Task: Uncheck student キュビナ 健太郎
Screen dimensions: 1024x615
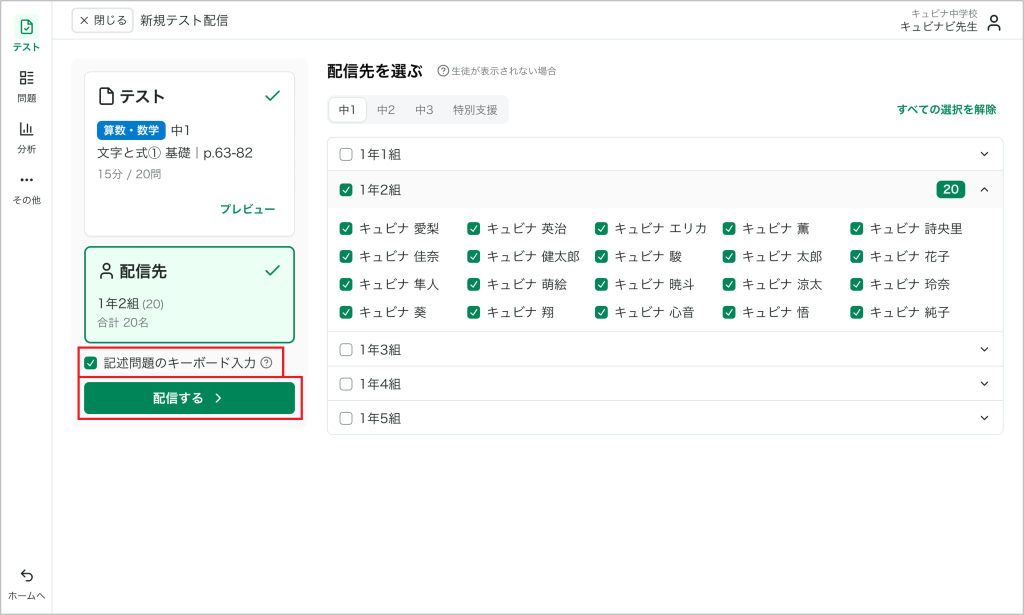Action: [473, 257]
